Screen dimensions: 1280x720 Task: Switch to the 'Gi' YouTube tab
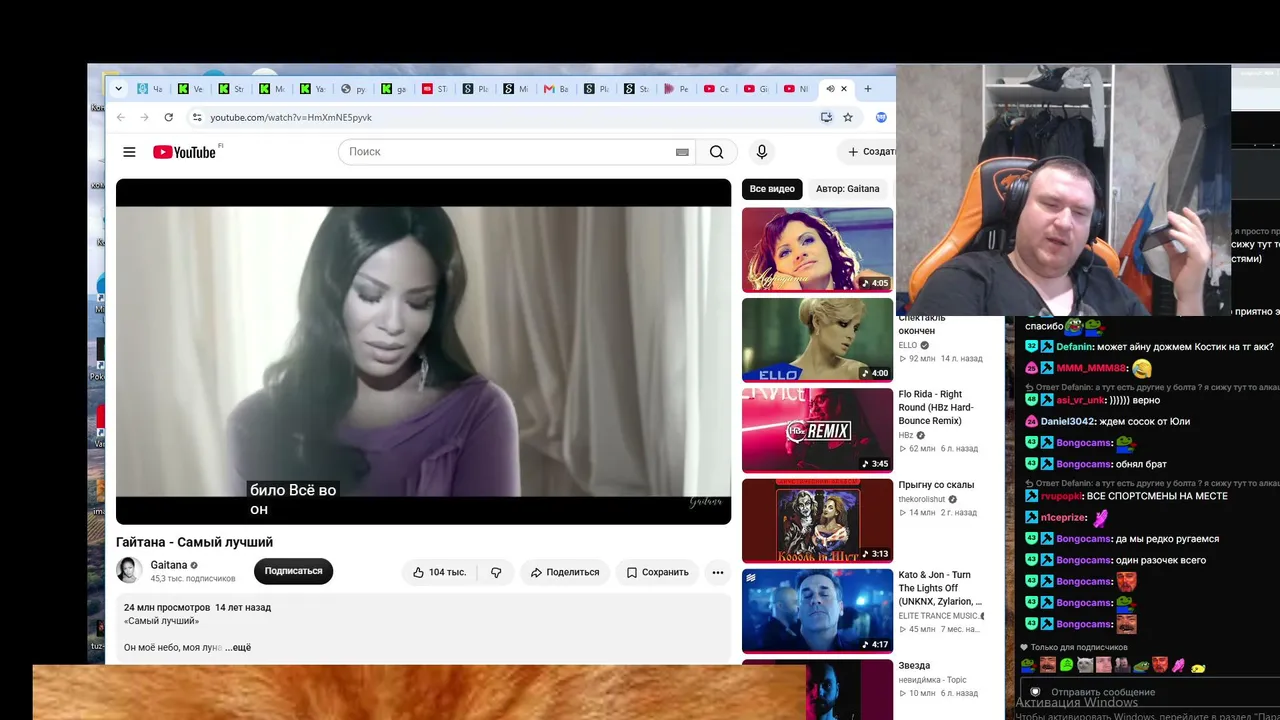pyautogui.click(x=757, y=89)
